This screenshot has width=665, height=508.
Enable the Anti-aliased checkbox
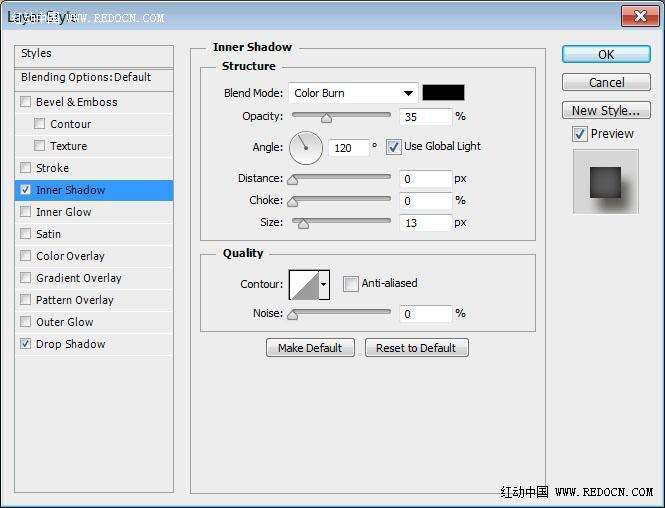pos(351,284)
